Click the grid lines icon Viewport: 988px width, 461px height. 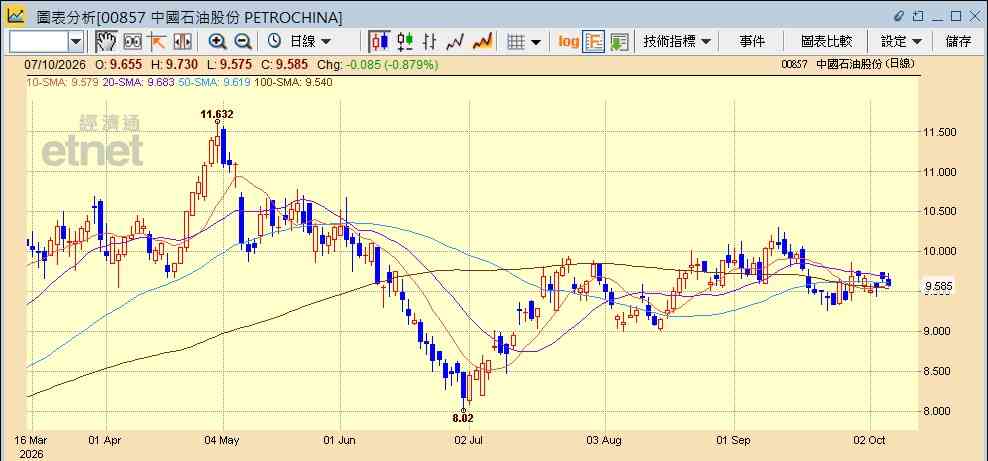[516, 42]
